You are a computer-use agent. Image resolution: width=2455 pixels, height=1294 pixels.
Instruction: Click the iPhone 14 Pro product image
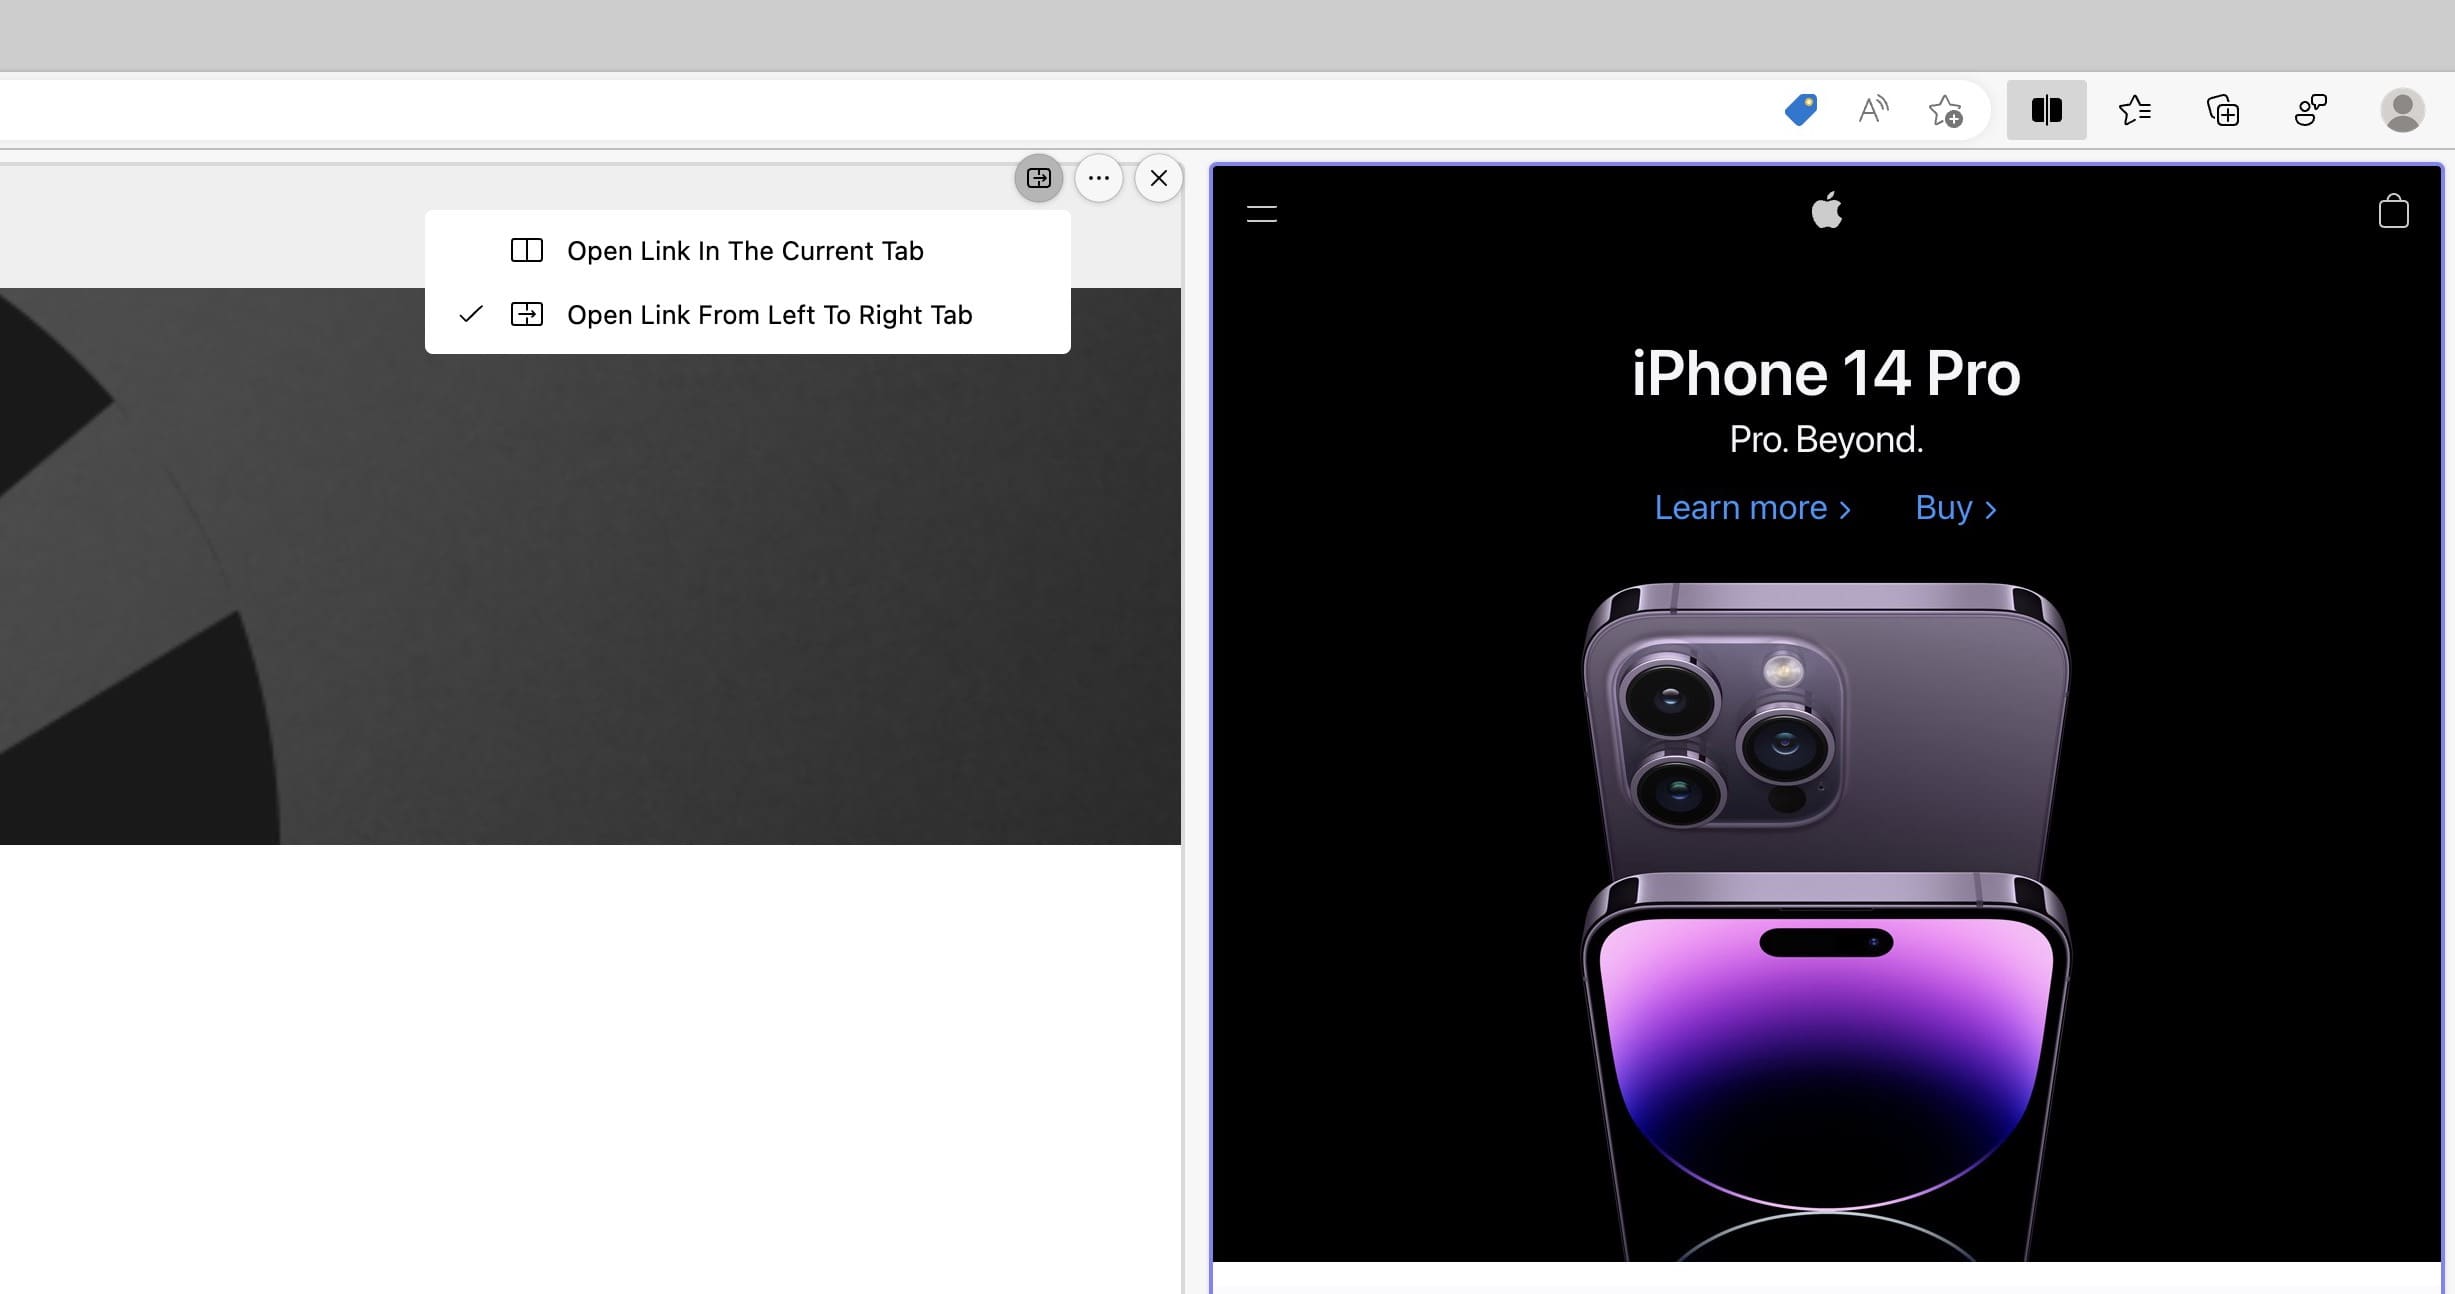pos(1826,920)
